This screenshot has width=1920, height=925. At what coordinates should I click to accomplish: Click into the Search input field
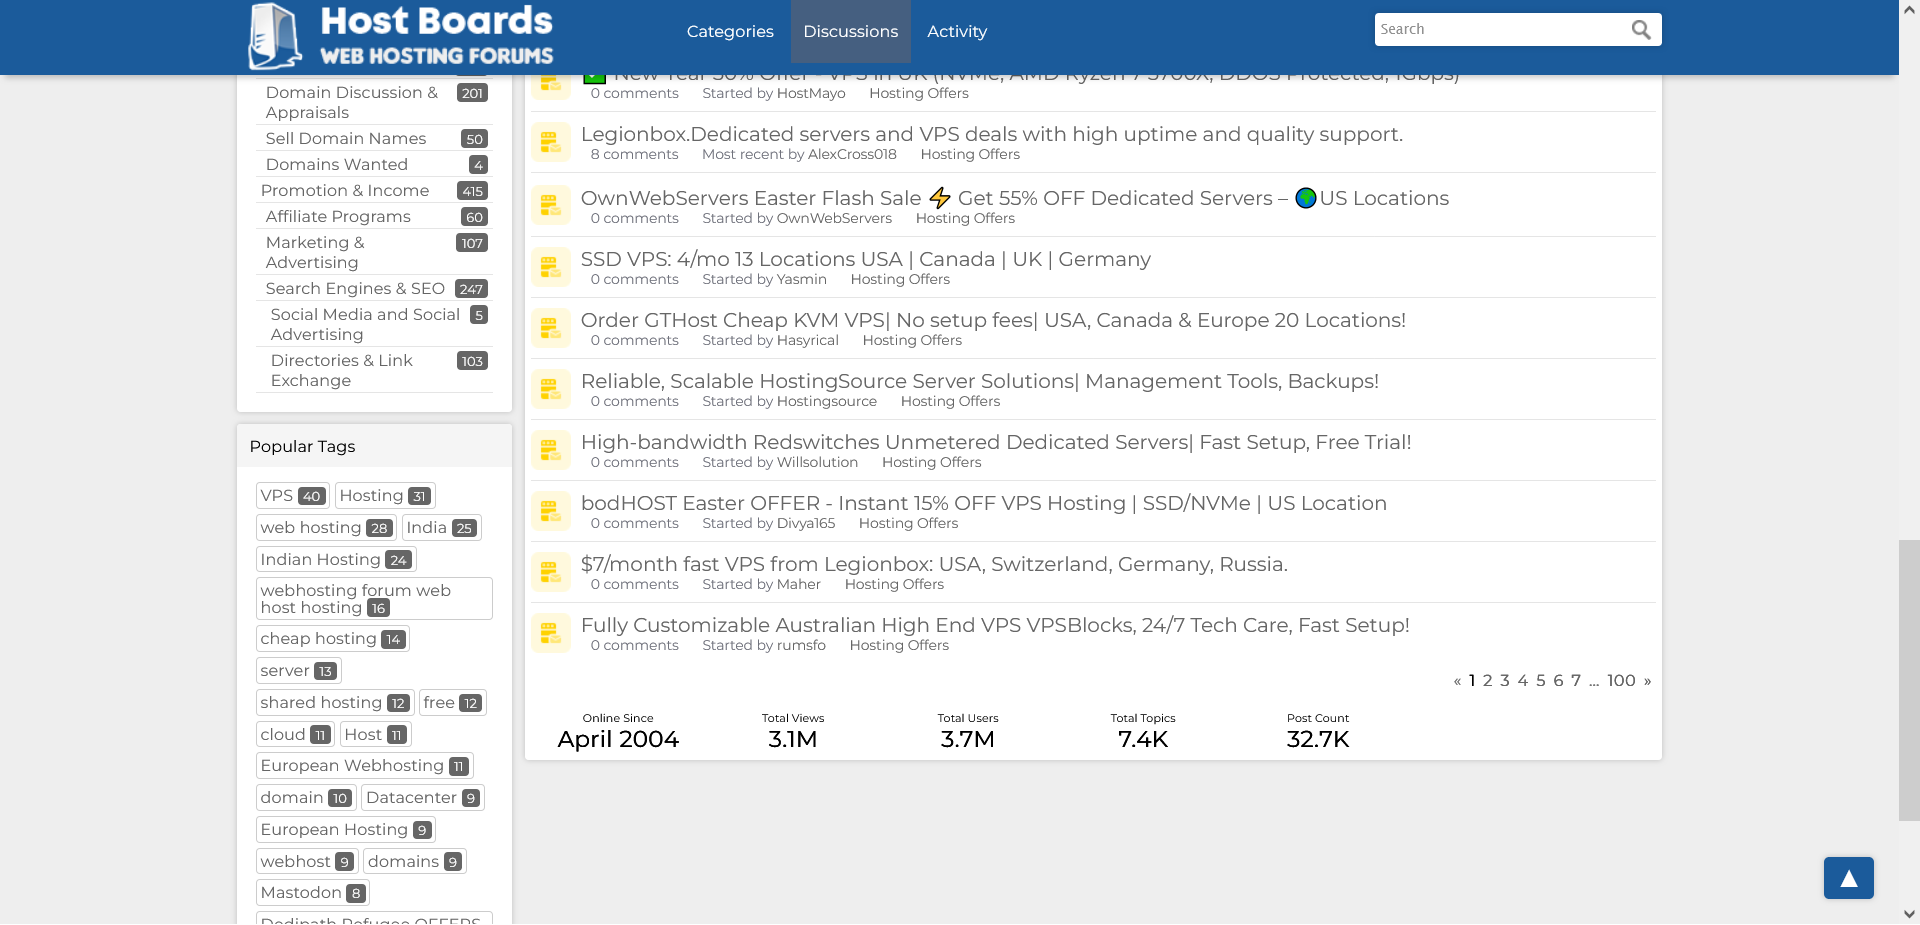coord(1500,30)
